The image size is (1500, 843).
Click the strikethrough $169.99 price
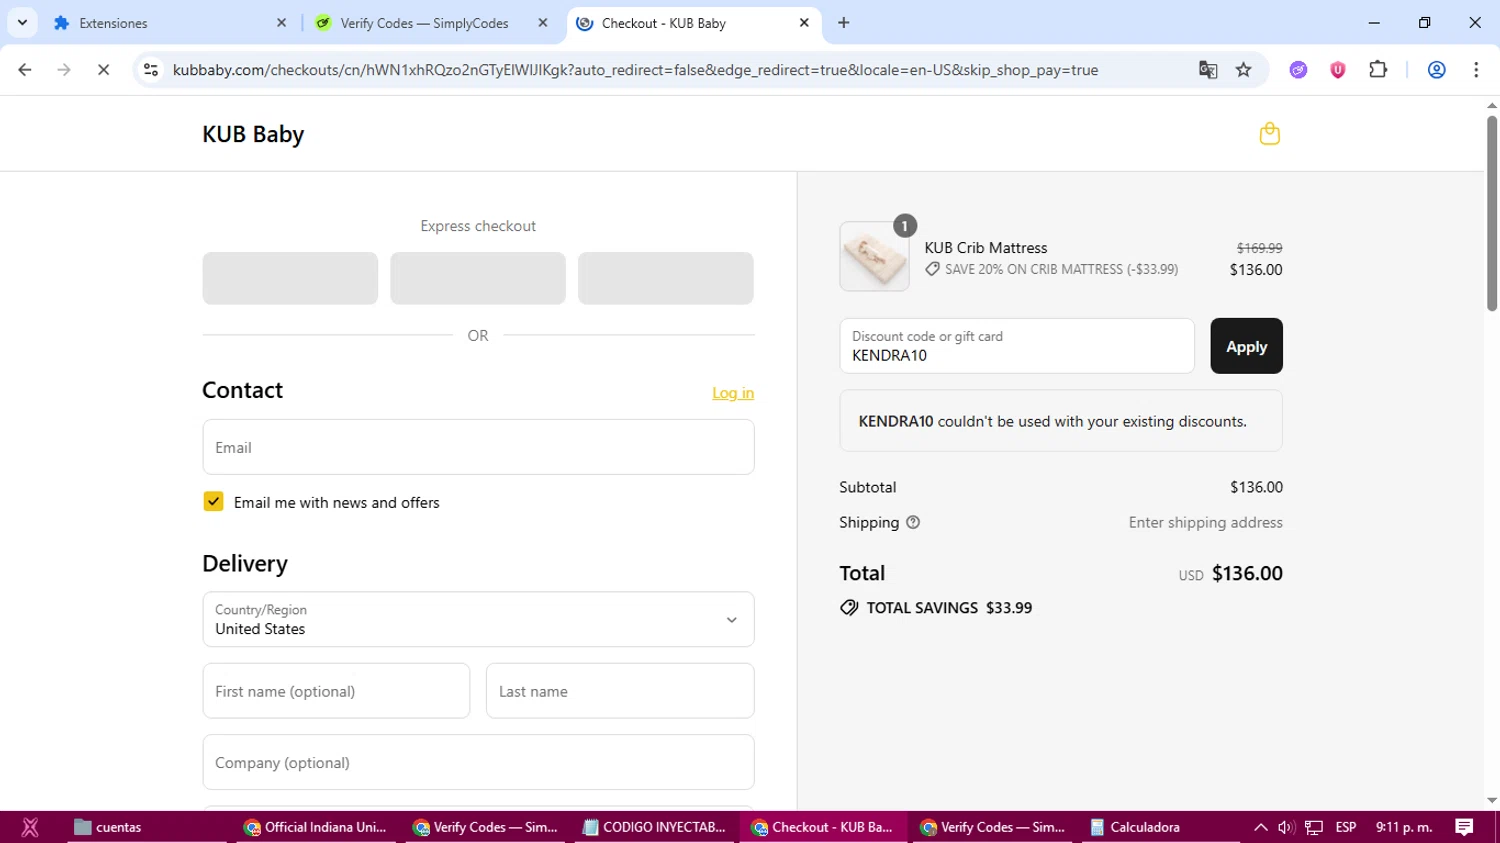[x=1259, y=248]
